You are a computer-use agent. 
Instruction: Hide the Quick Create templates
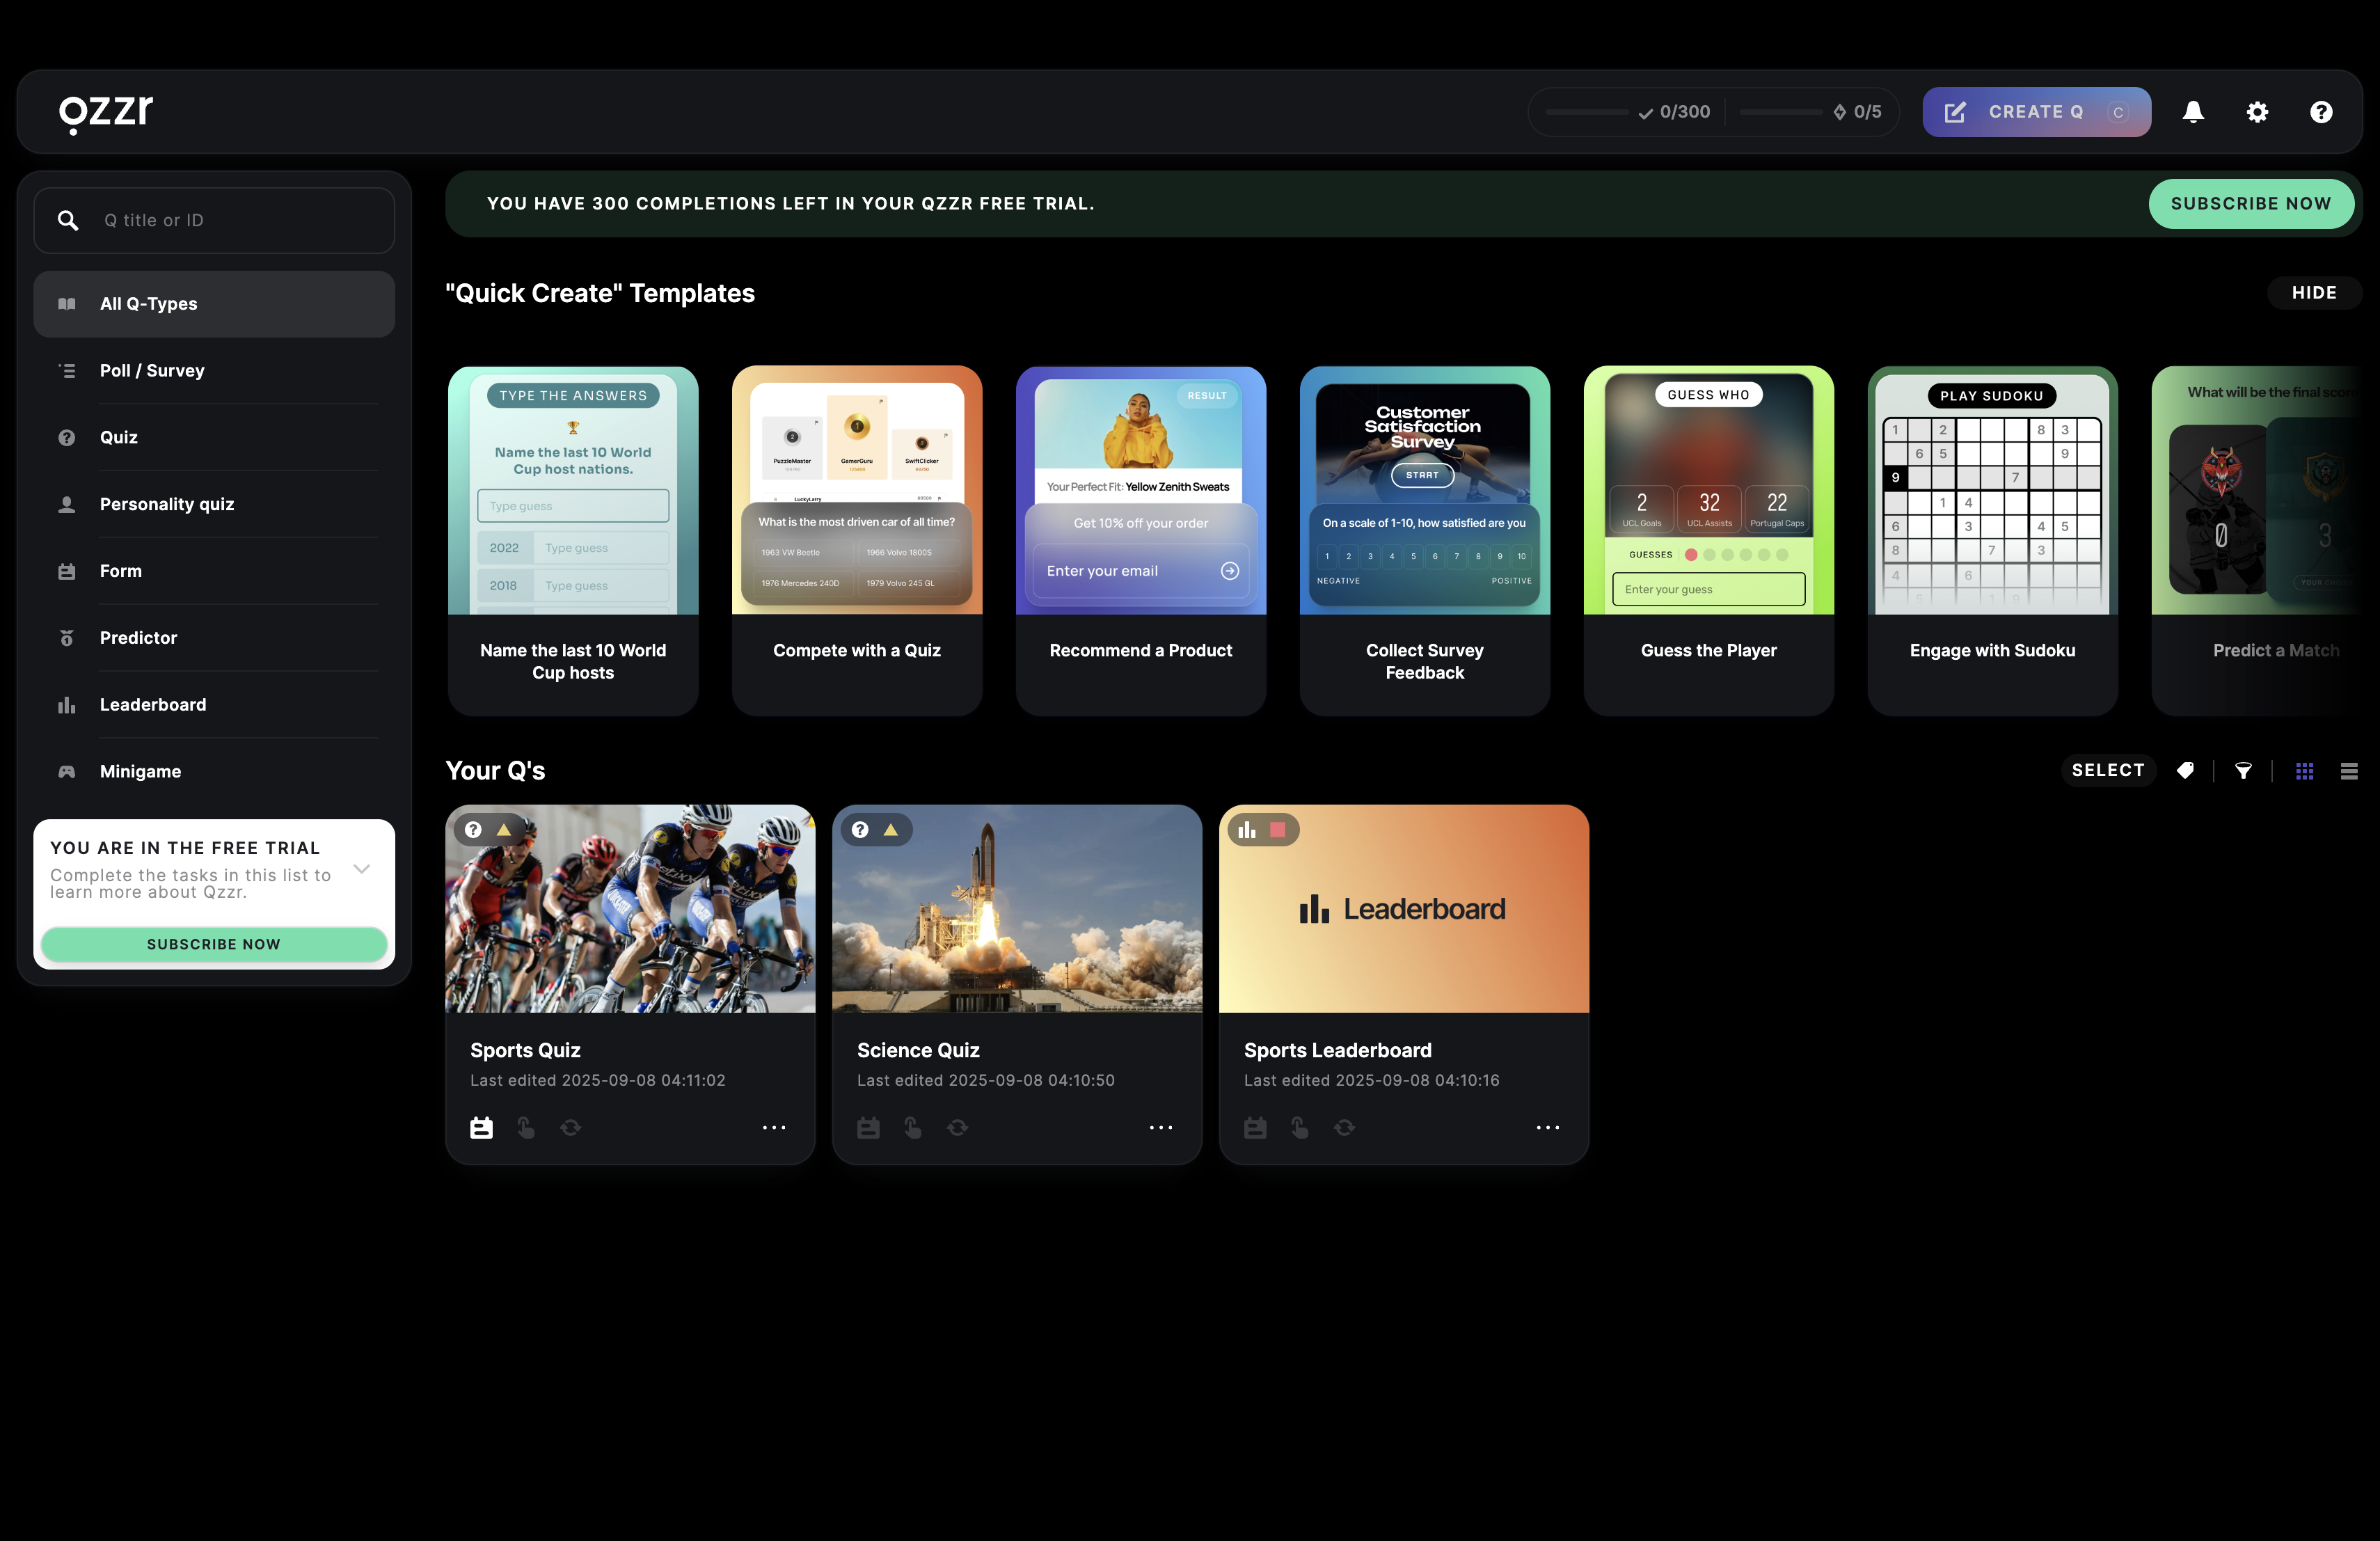click(2313, 293)
